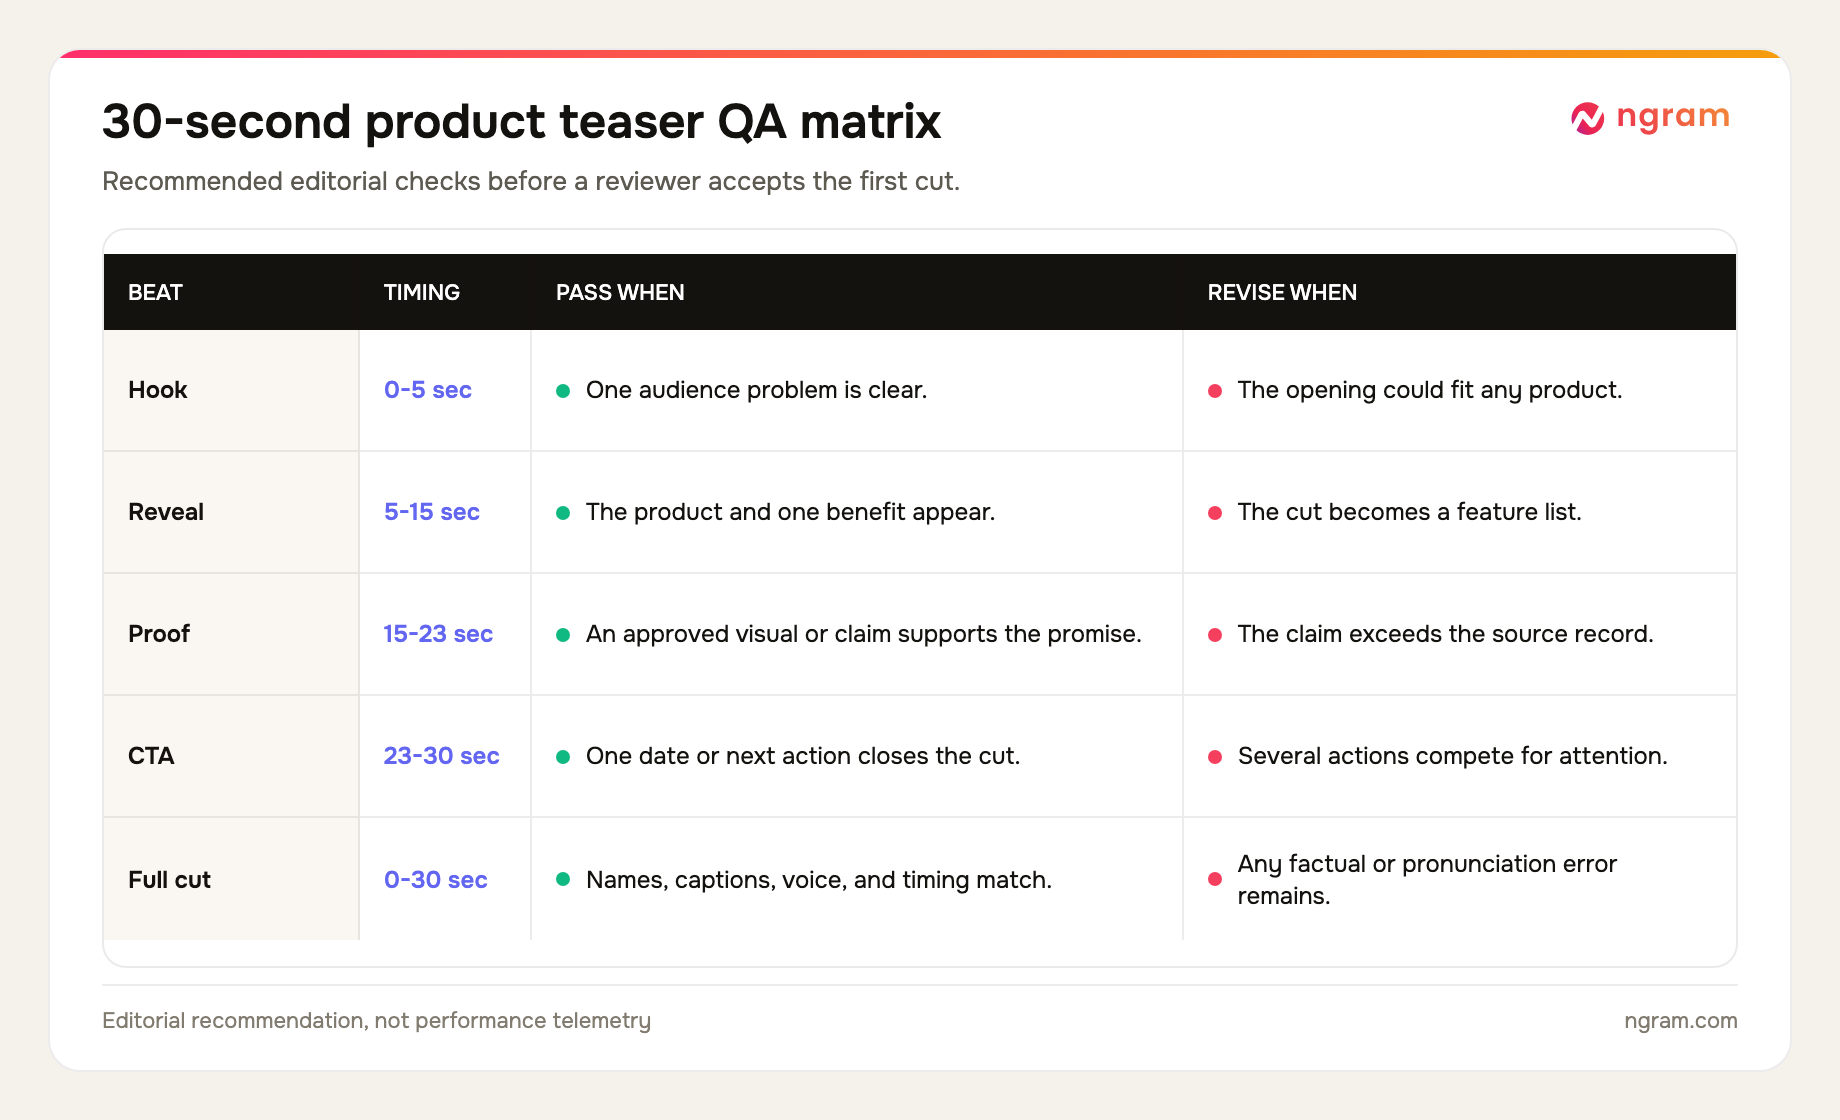Click the red dot in the CTA row
The height and width of the screenshot is (1120, 1840).
coord(1215,757)
